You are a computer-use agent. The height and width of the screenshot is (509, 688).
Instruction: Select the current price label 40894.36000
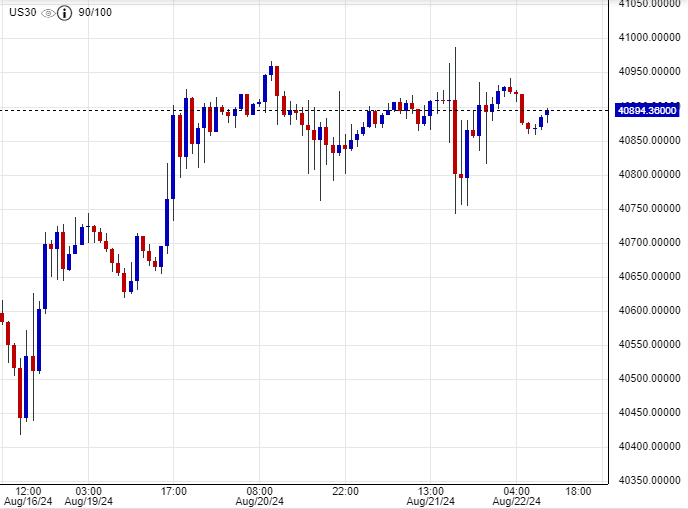[x=647, y=110]
